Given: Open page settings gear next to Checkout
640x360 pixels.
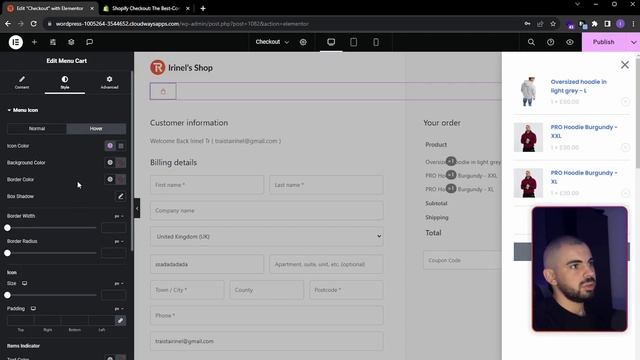Looking at the screenshot, I should tap(303, 42).
